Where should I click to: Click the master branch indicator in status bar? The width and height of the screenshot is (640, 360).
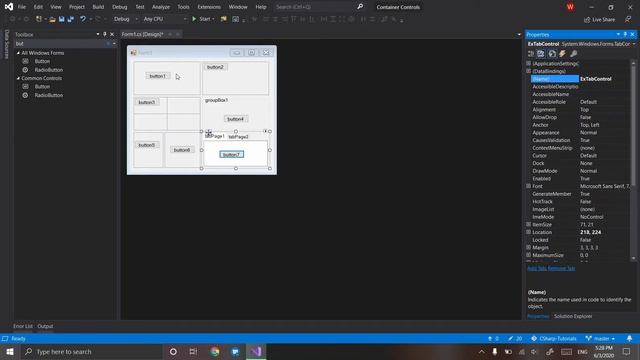[600, 339]
